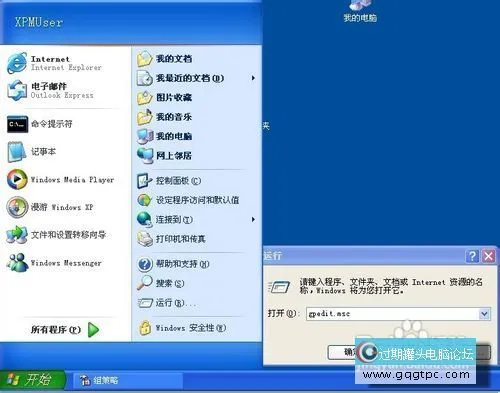Screen dimensions: 500x393
Task: Open My Documents folder icon
Action: click(145, 59)
